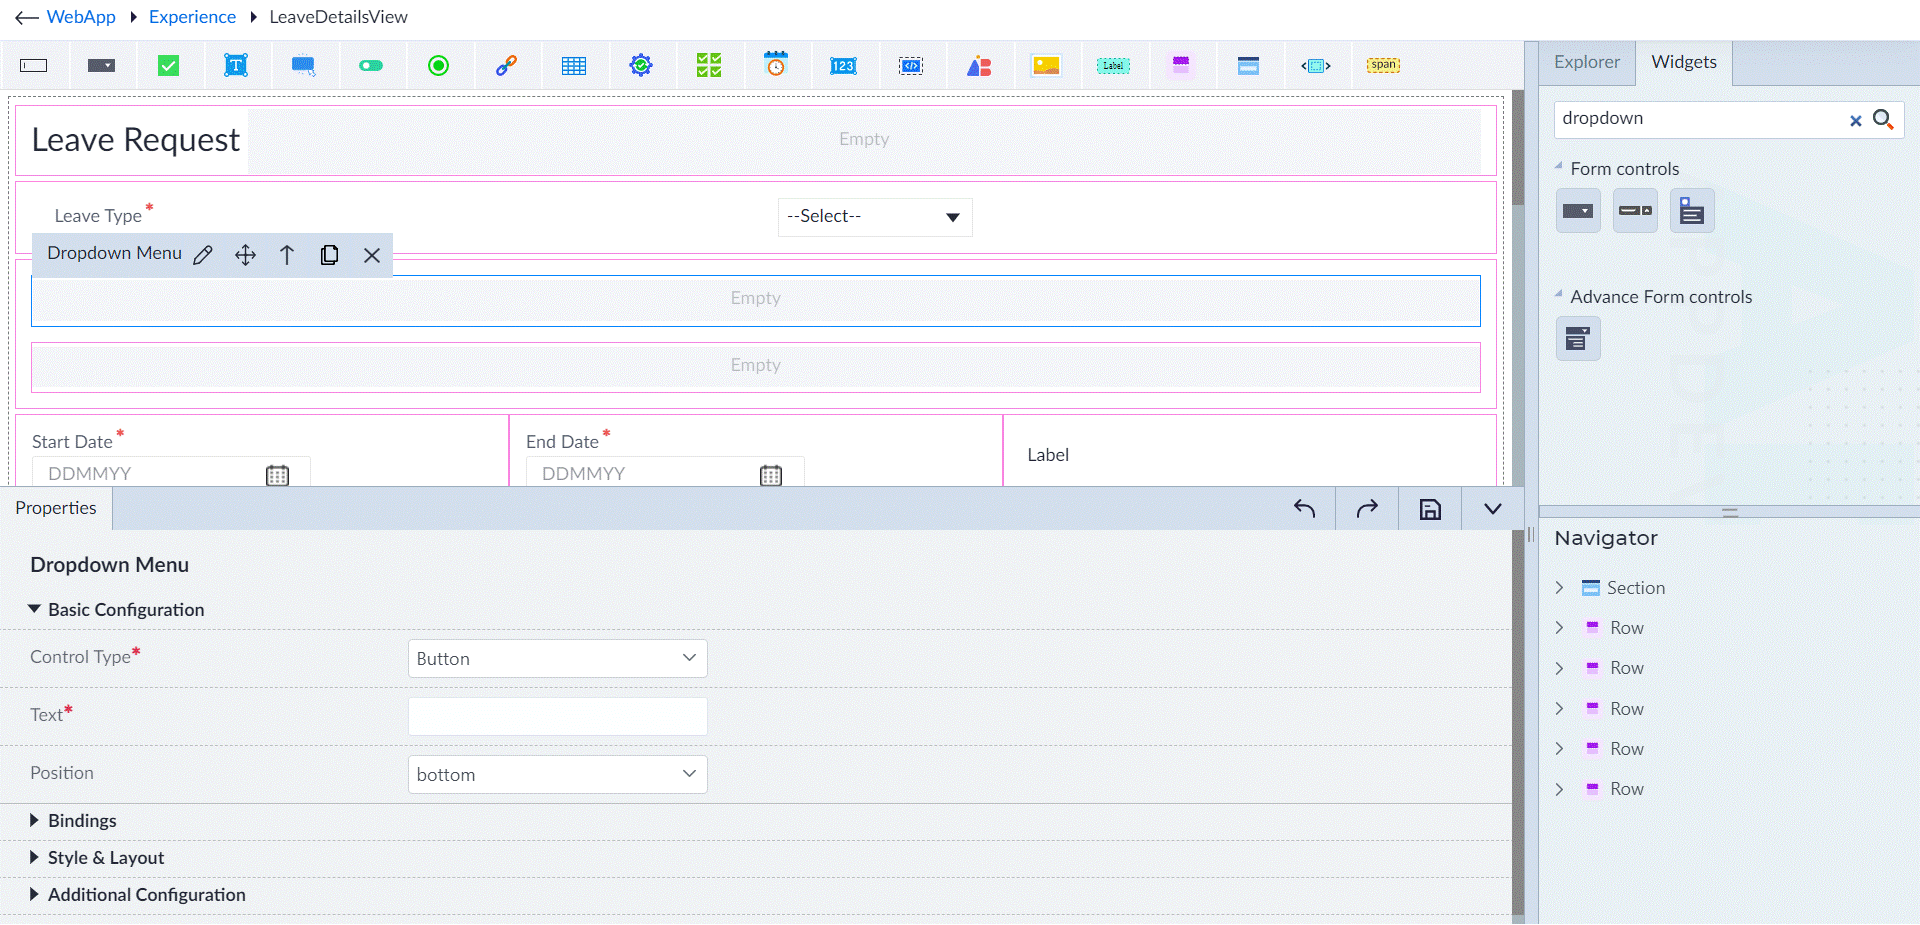Screen dimensions: 1920x925
Task: Edit the Dropdown Menu with pencil icon
Action: point(203,255)
